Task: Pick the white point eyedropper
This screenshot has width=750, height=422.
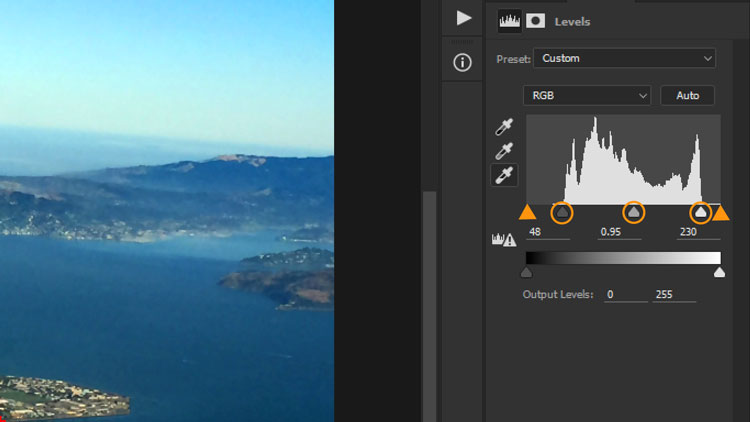Action: click(504, 175)
